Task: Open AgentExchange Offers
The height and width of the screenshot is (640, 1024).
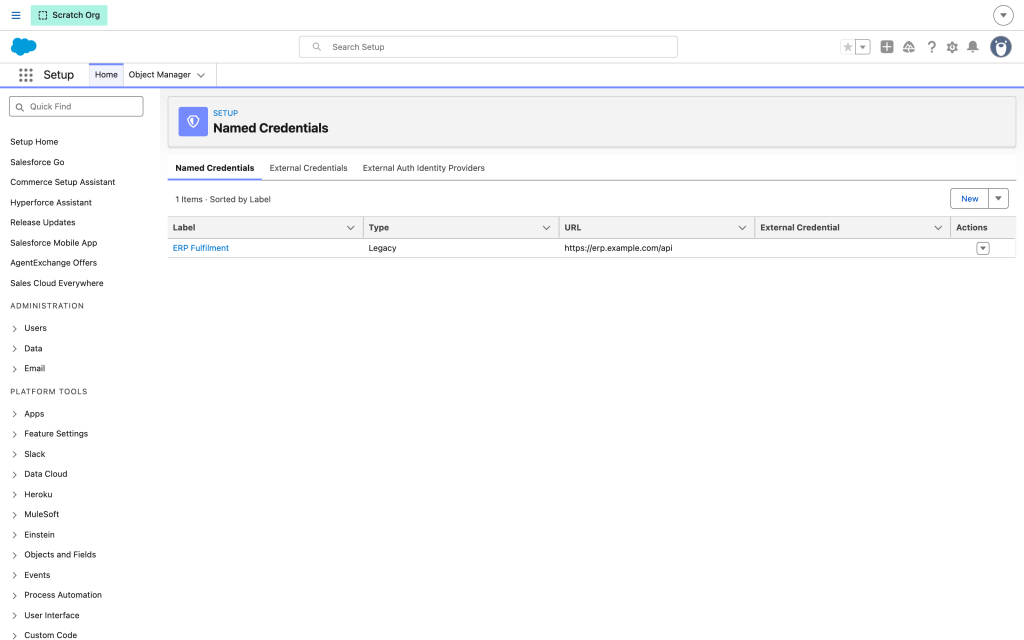Action: click(54, 263)
